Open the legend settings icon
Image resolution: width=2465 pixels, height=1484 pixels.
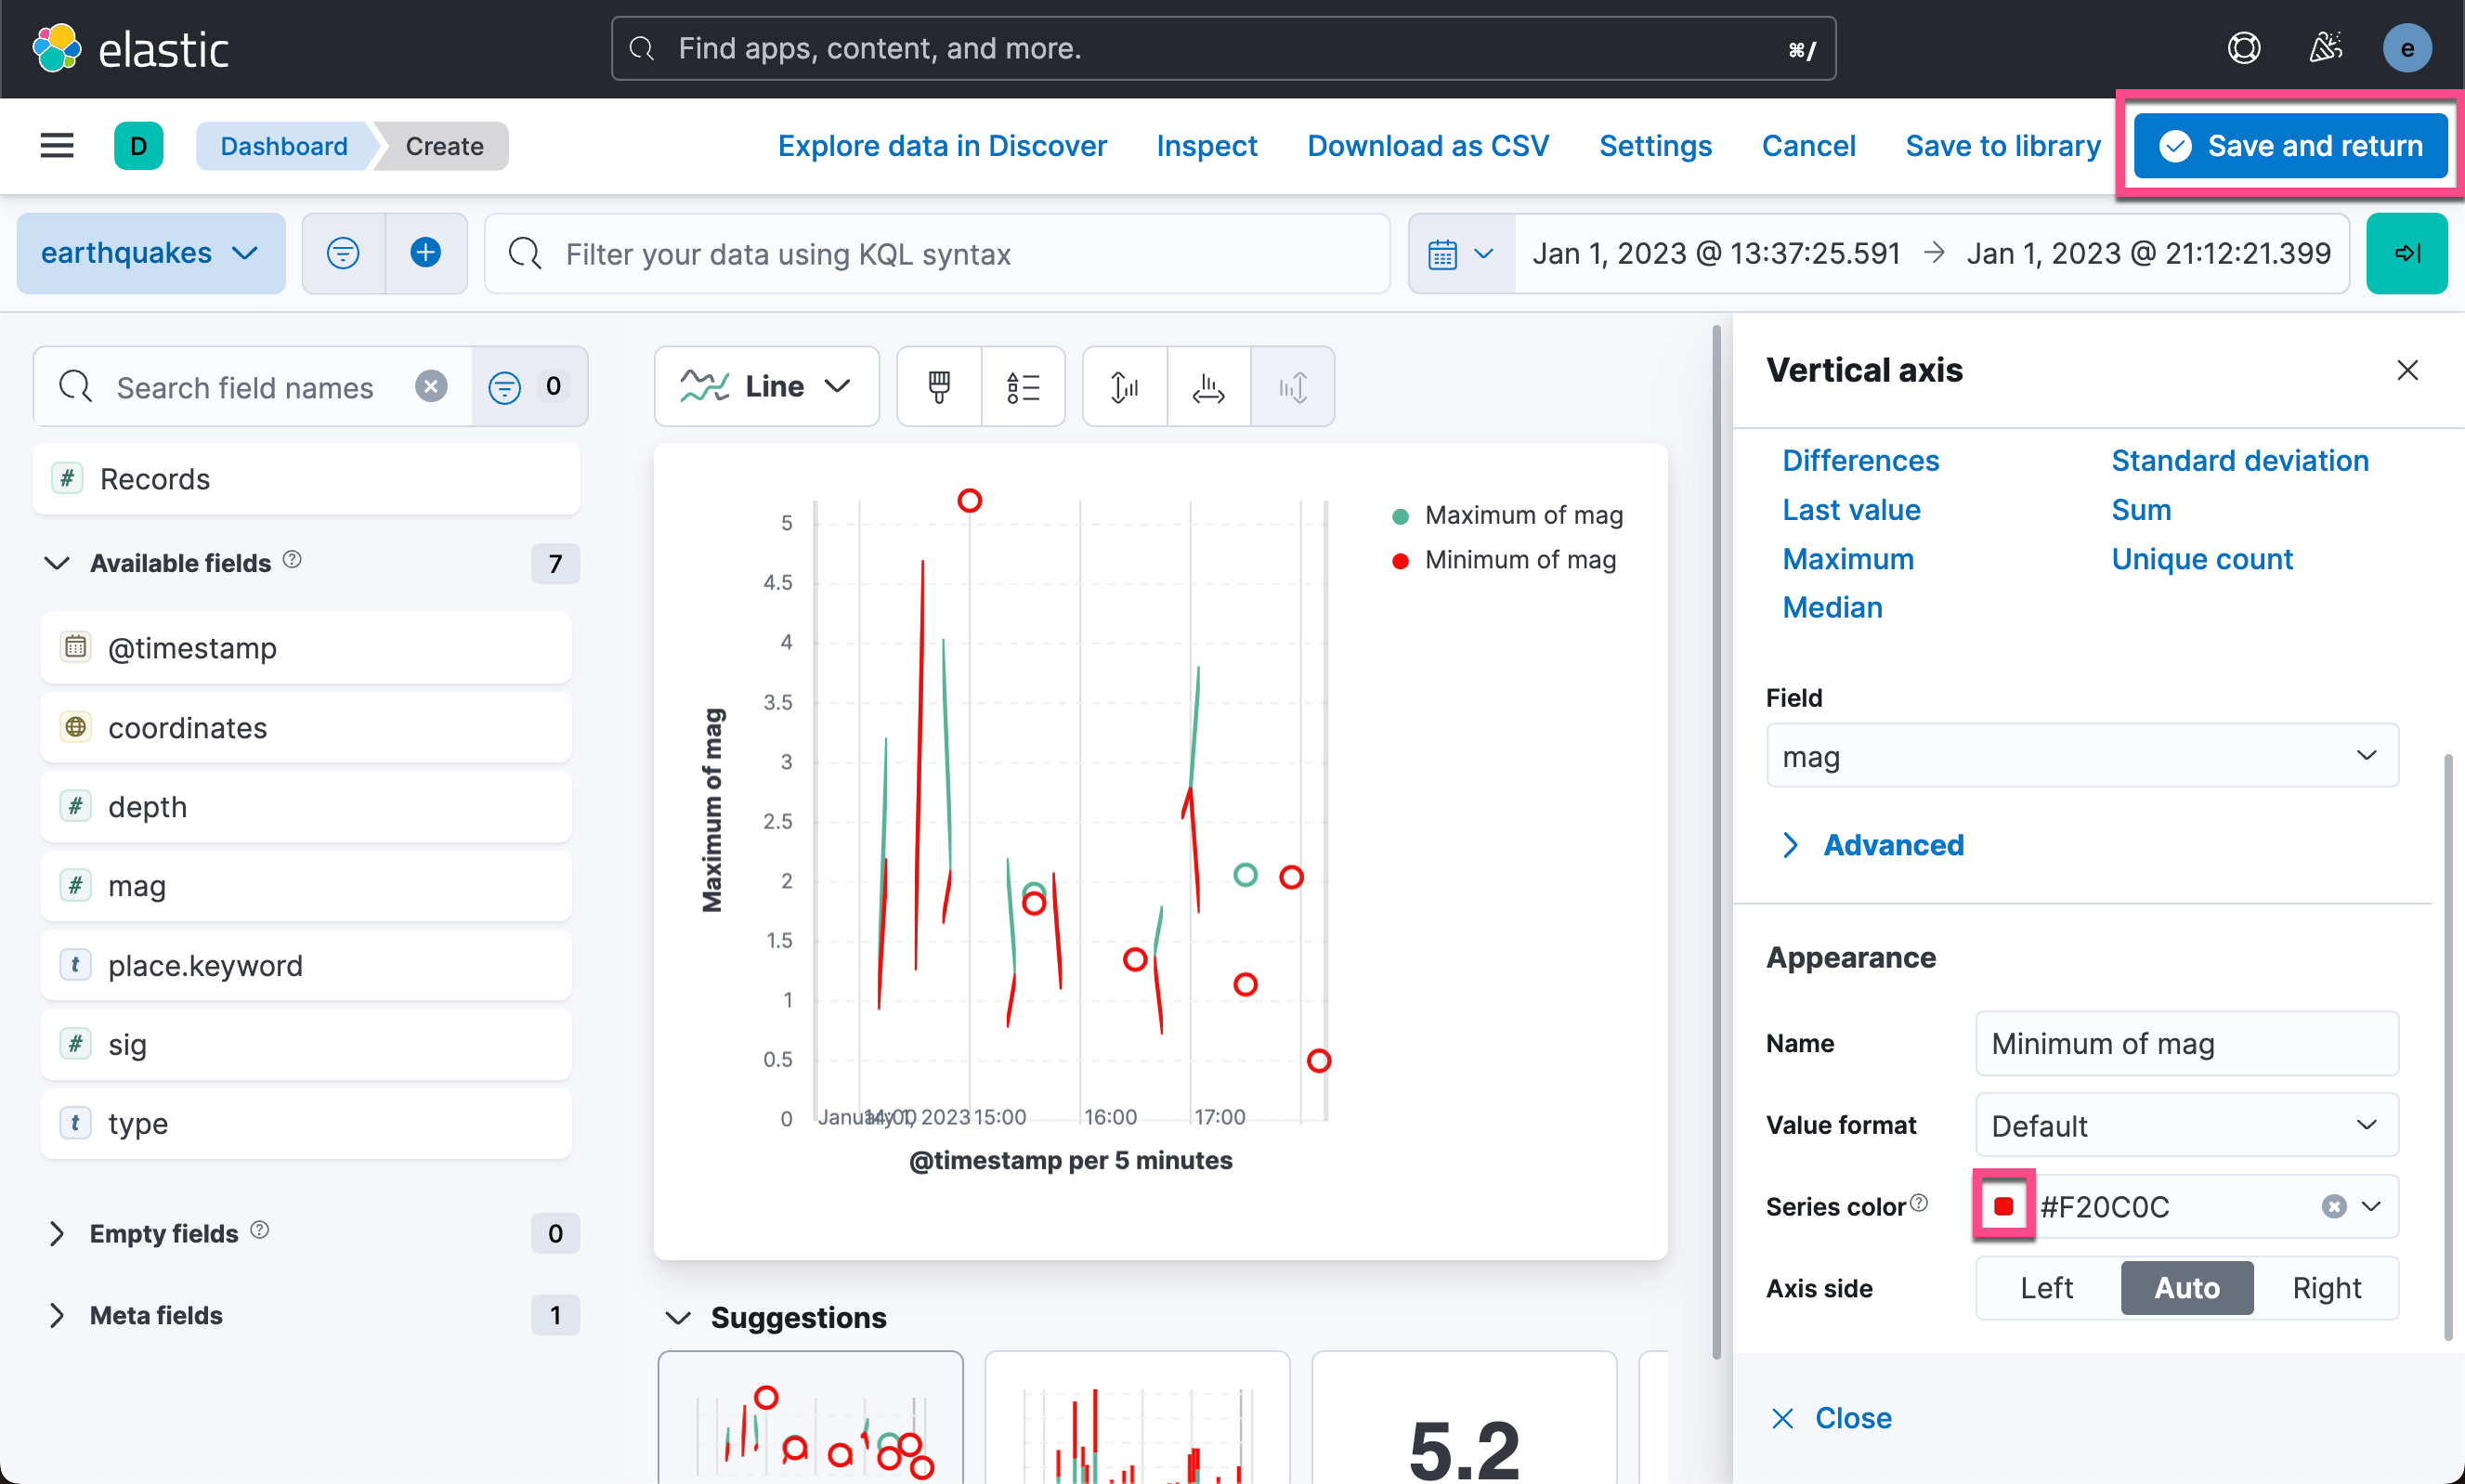[x=1022, y=387]
